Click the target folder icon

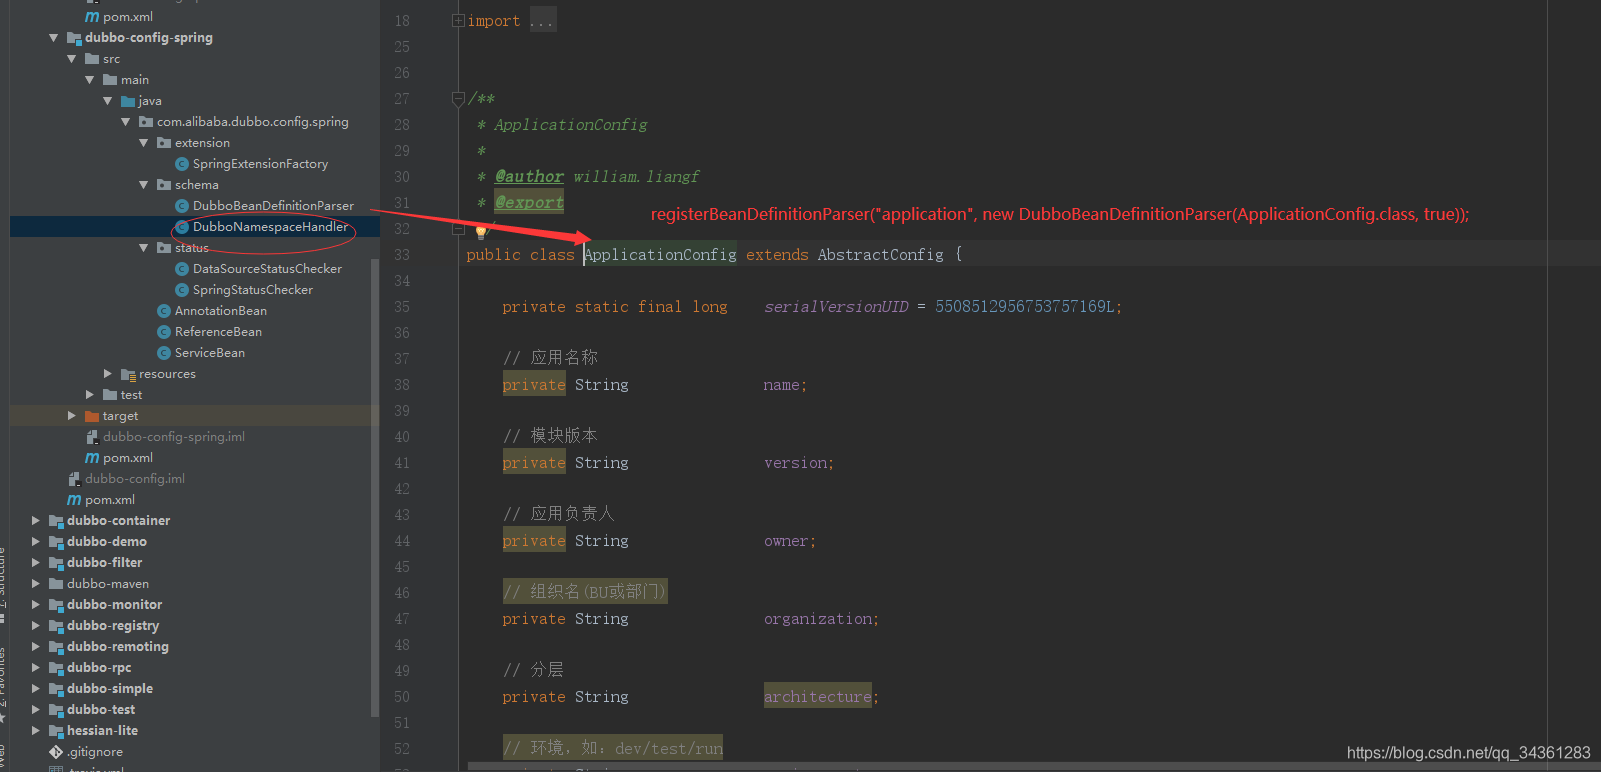click(x=92, y=416)
